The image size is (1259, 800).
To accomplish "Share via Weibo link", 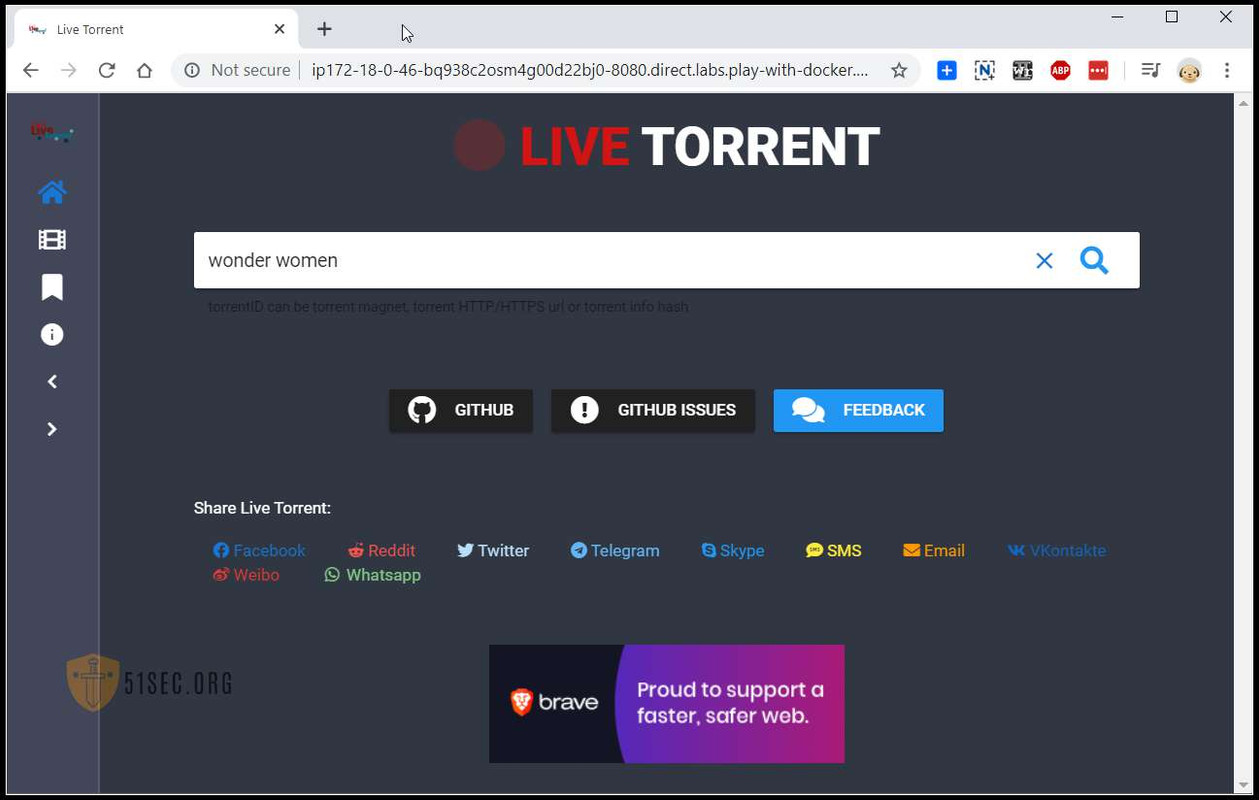I will pos(246,575).
